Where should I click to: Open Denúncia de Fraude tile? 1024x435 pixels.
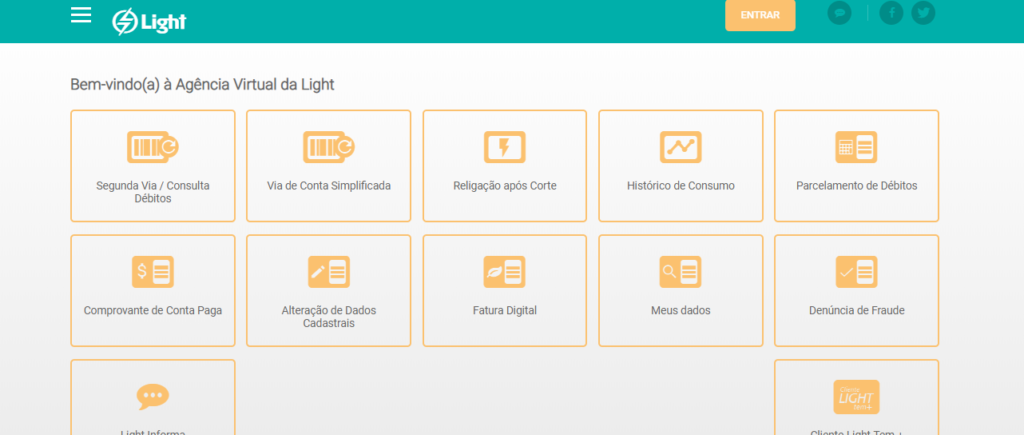coord(857,291)
